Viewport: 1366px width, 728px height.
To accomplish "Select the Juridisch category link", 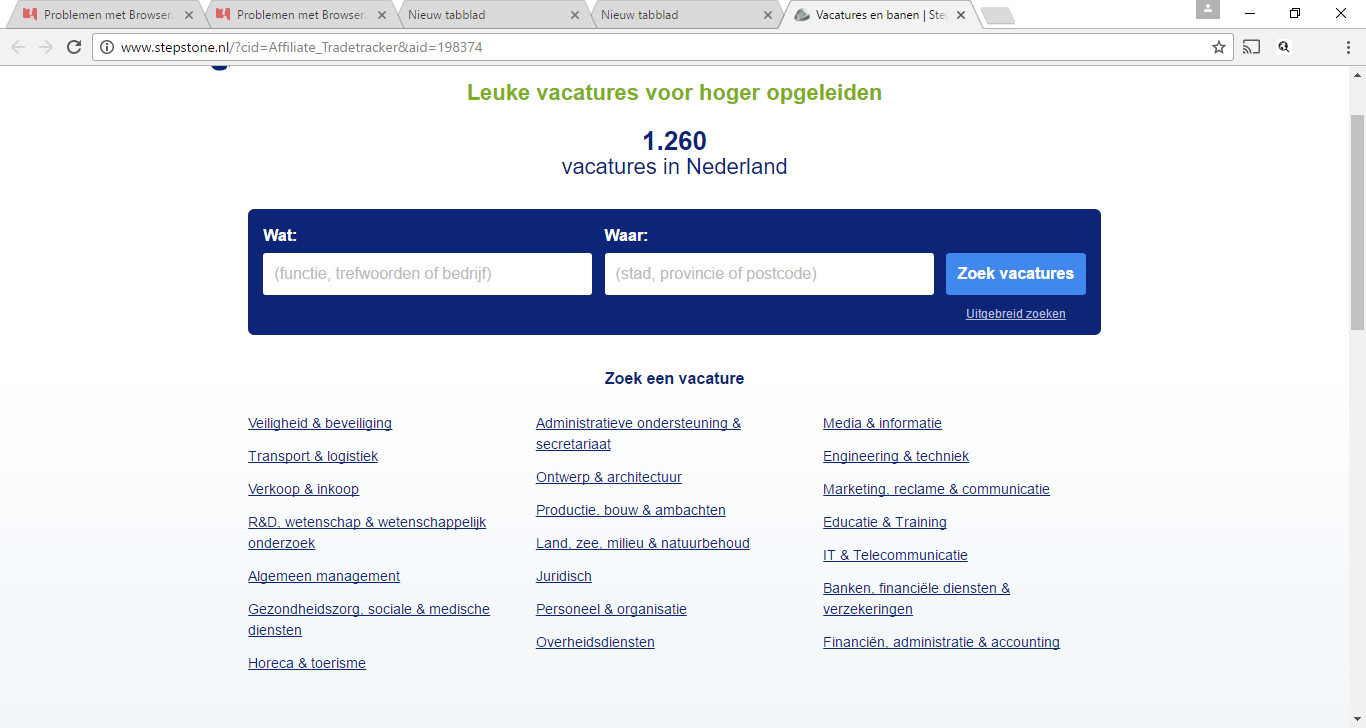I will point(564,576).
